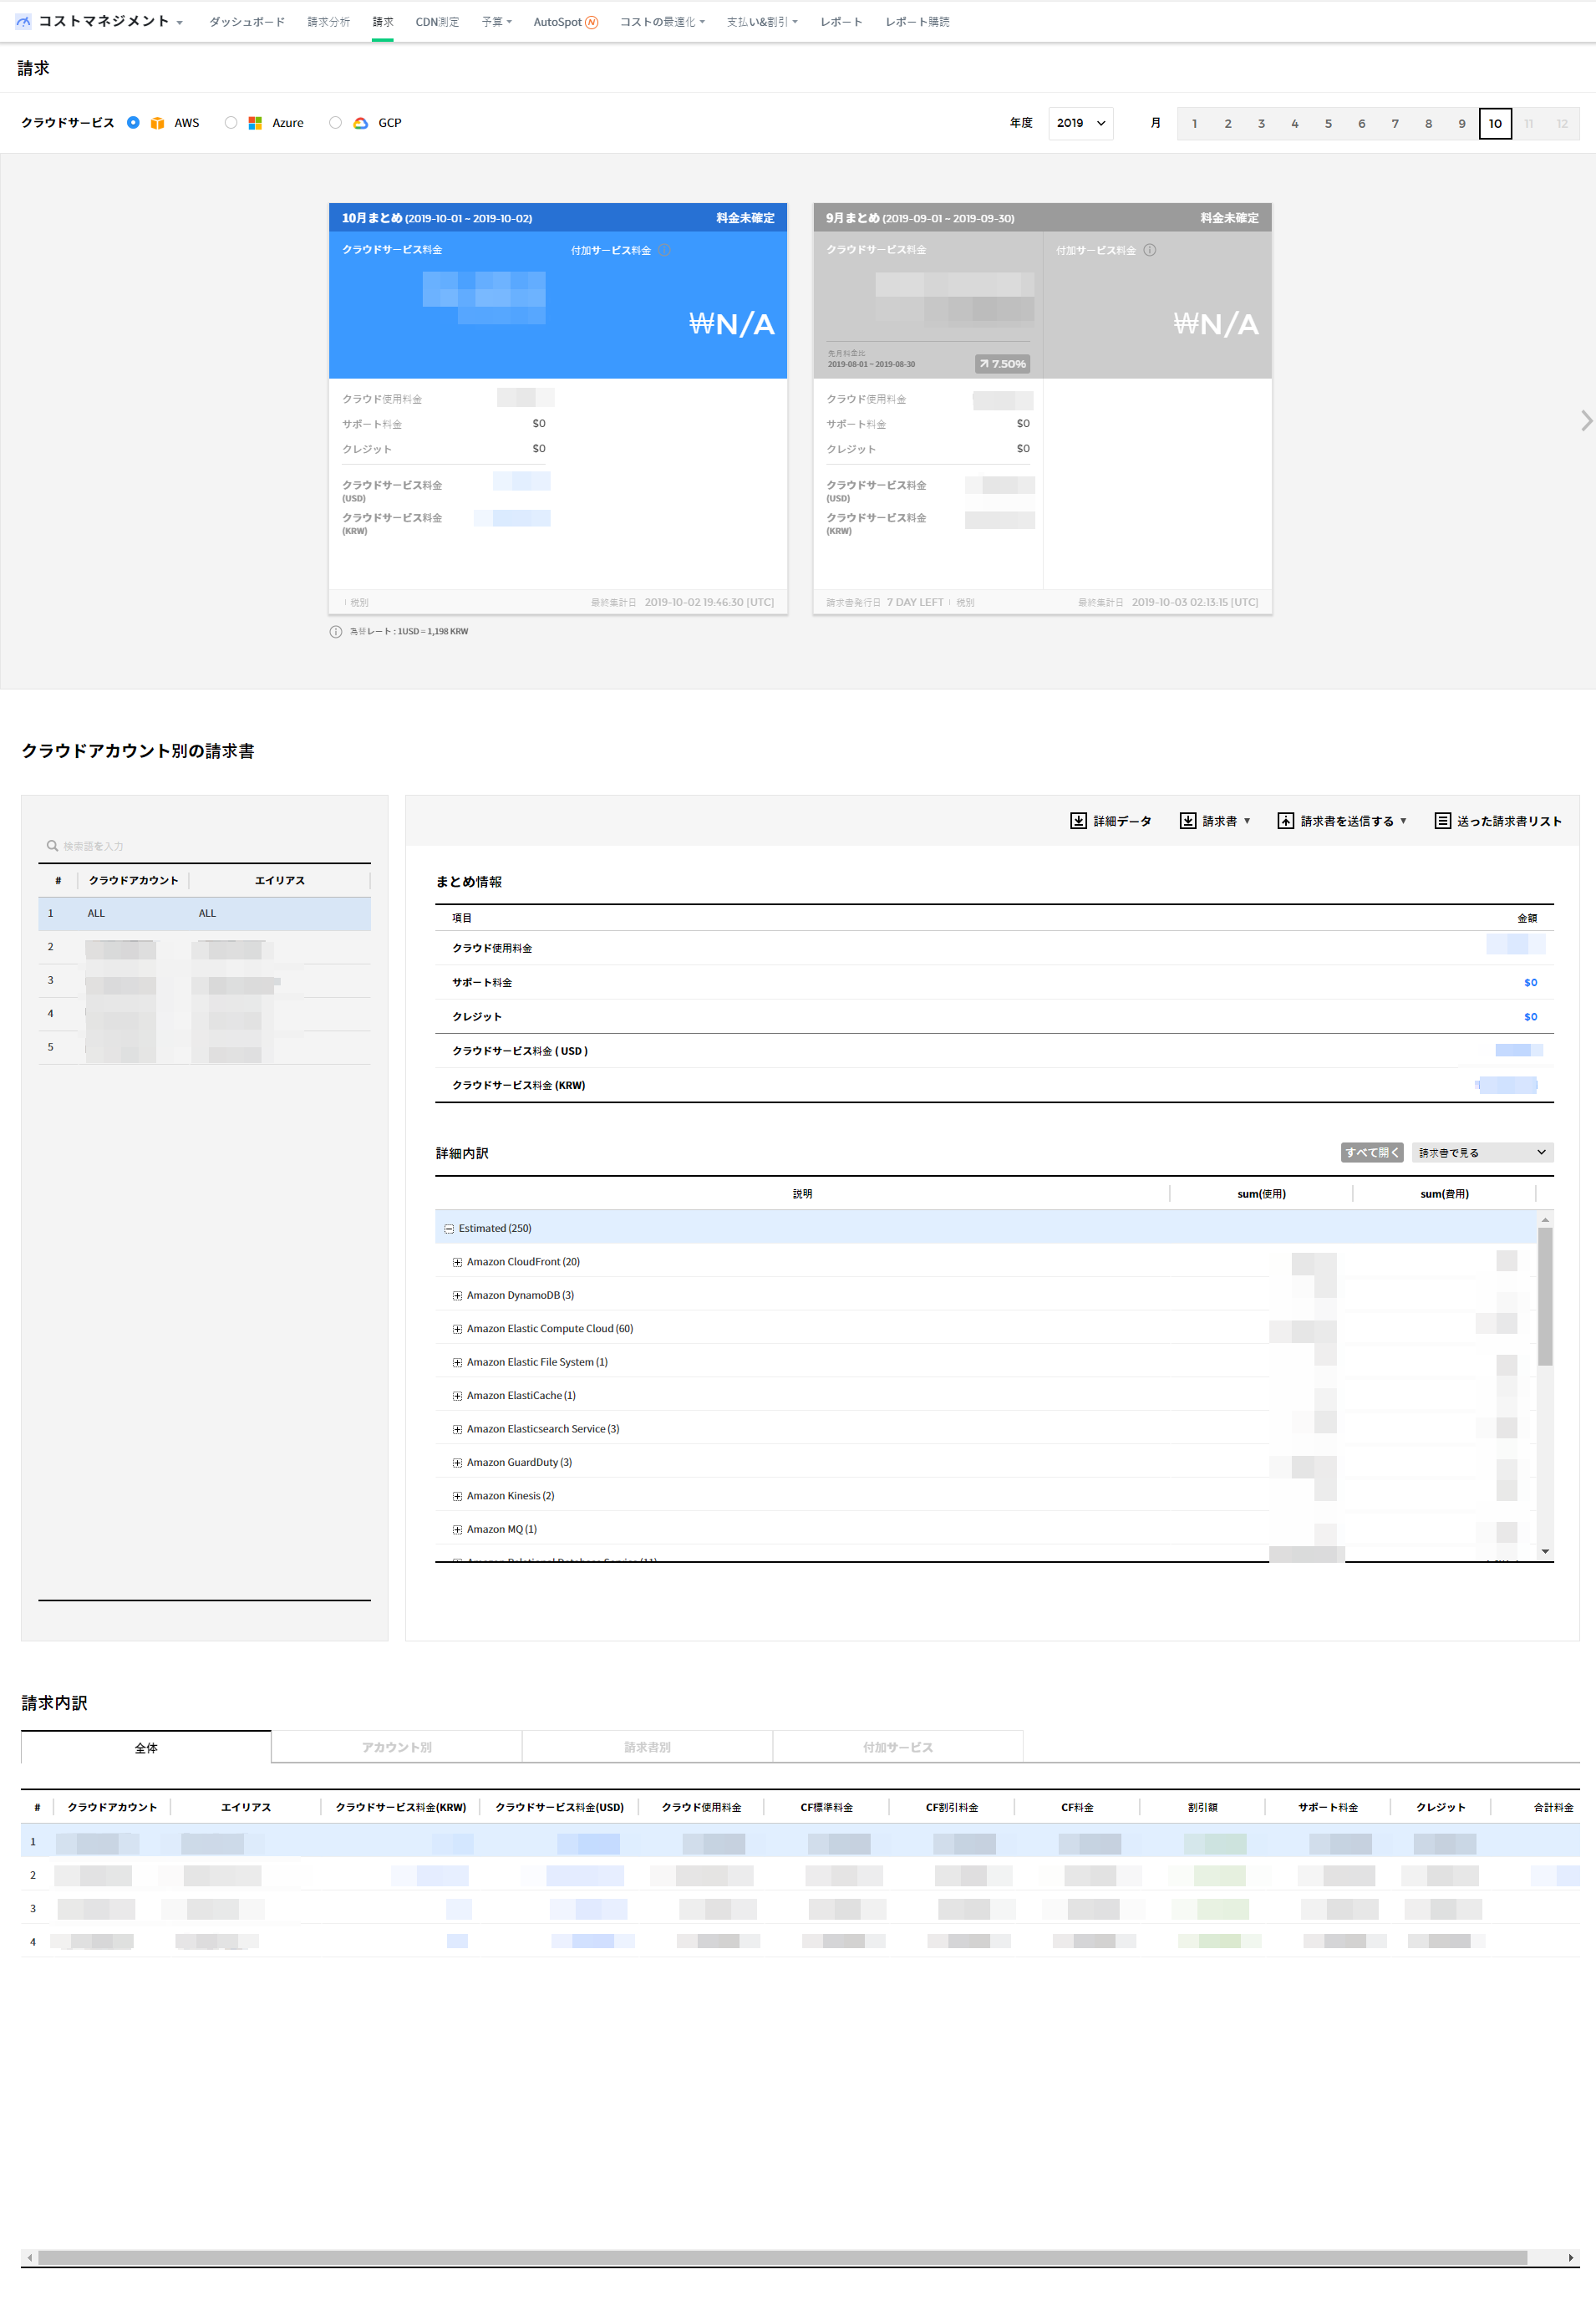Click the search magnifier icon in account list
This screenshot has width=1596, height=2300.
coord(52,846)
